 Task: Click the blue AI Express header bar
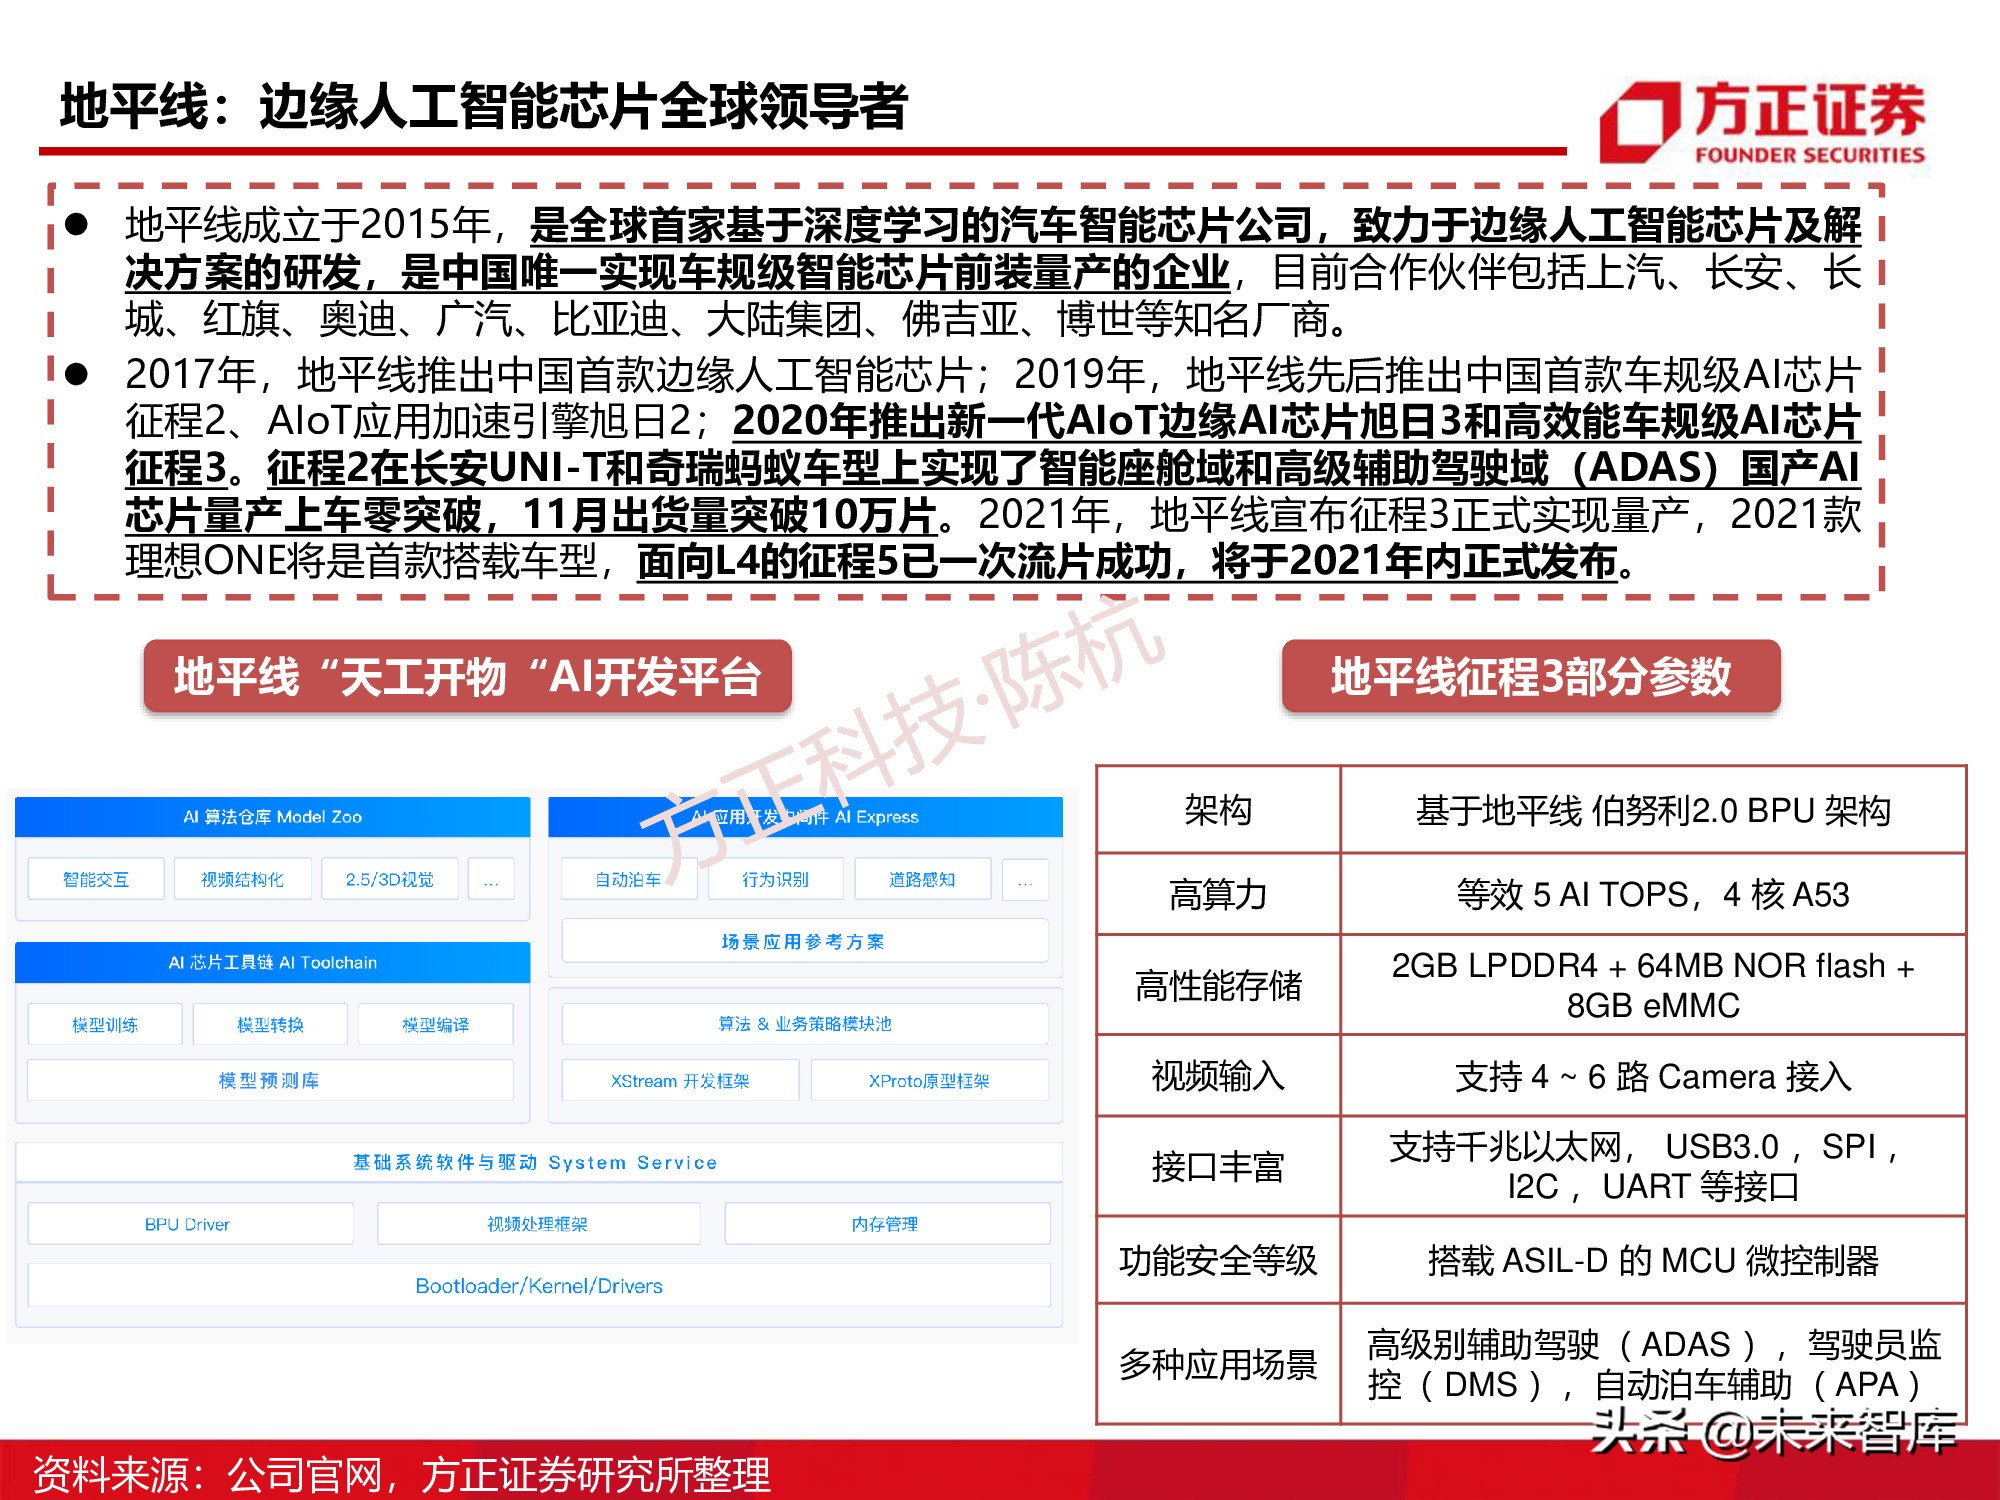tap(806, 817)
